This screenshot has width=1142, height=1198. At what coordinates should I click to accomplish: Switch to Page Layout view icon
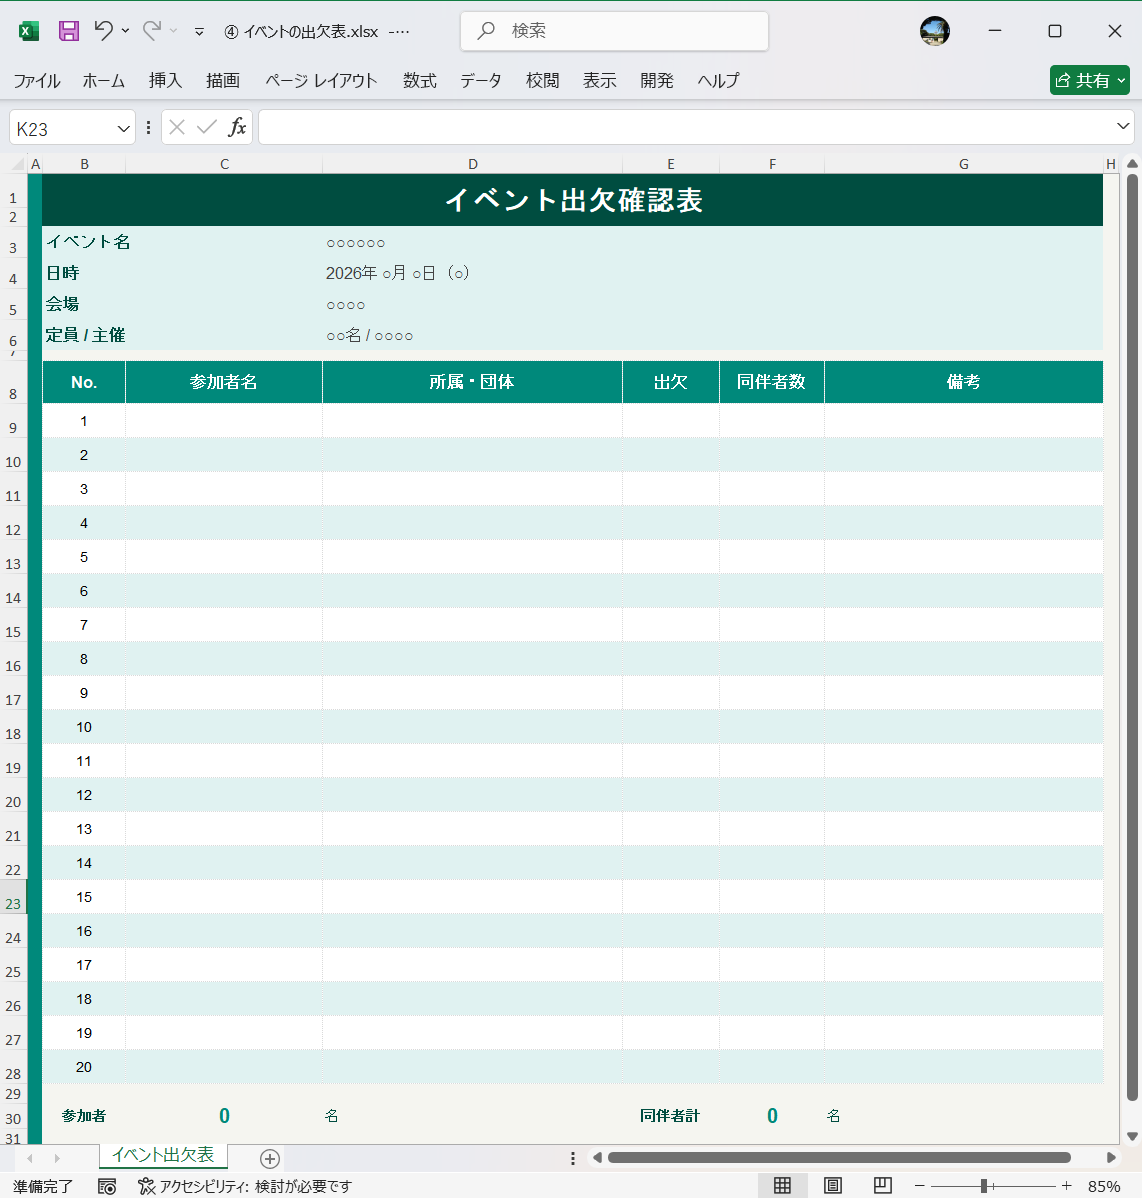coord(832,1185)
